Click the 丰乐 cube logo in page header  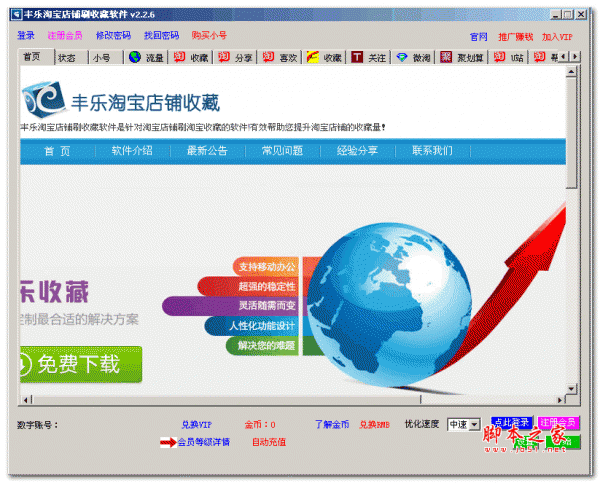(x=43, y=100)
